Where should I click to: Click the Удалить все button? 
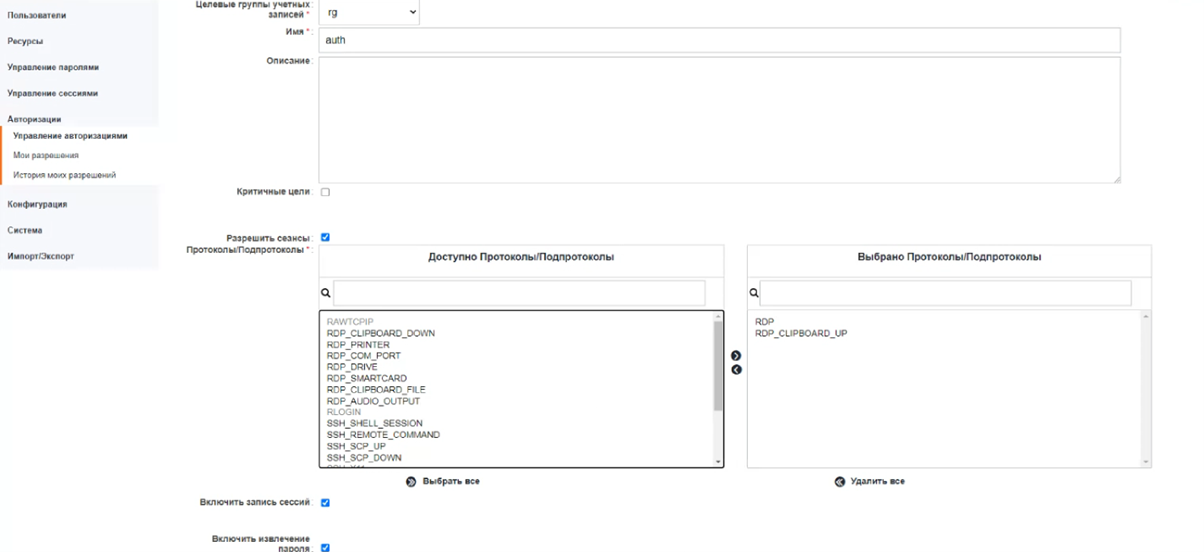pyautogui.click(x=878, y=481)
